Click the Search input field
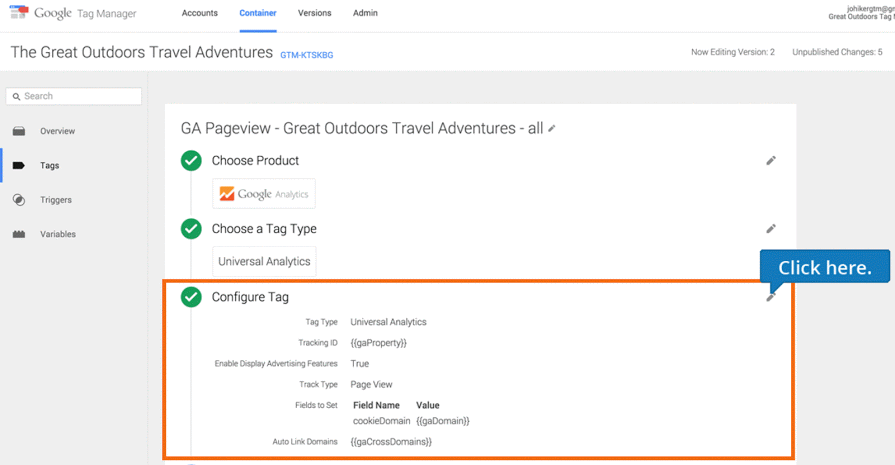 [x=74, y=96]
